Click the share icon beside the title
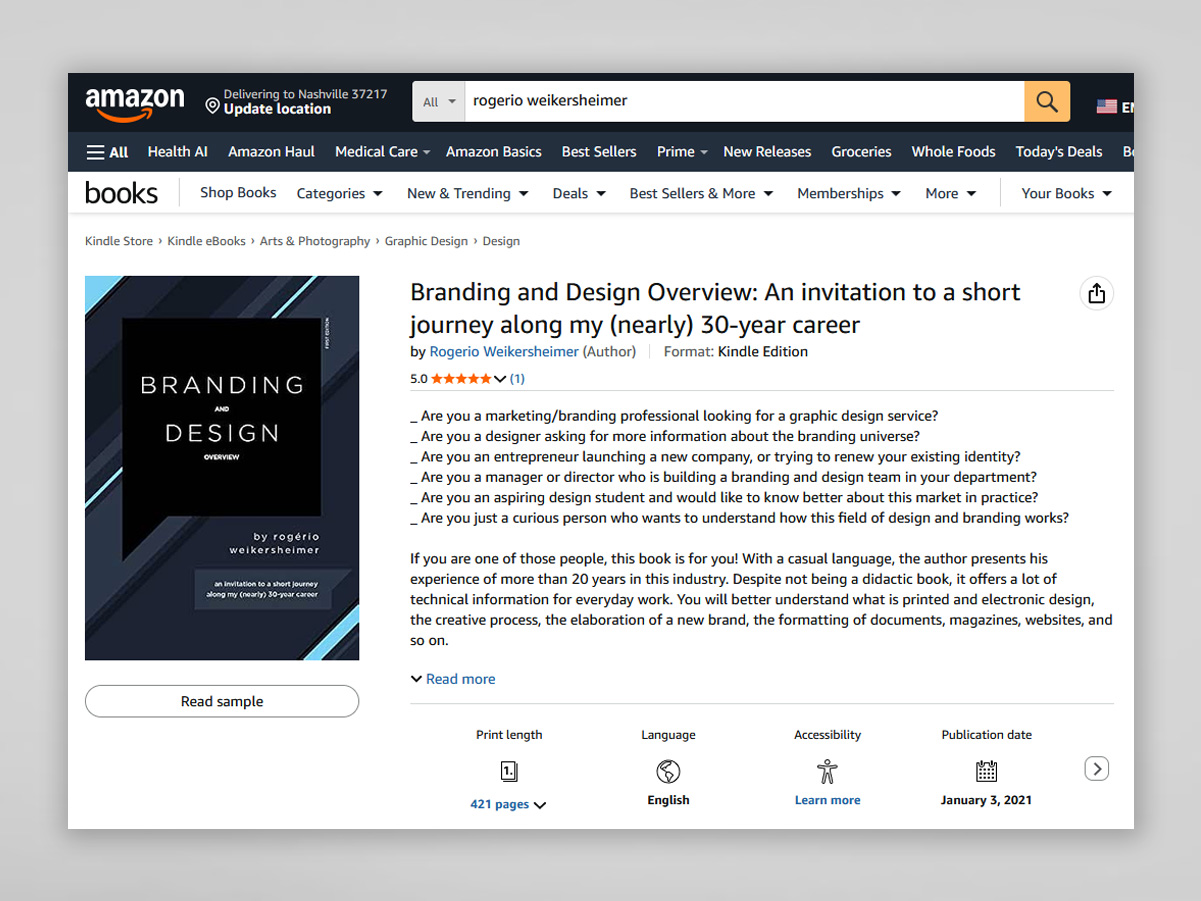1201x901 pixels. (x=1097, y=293)
